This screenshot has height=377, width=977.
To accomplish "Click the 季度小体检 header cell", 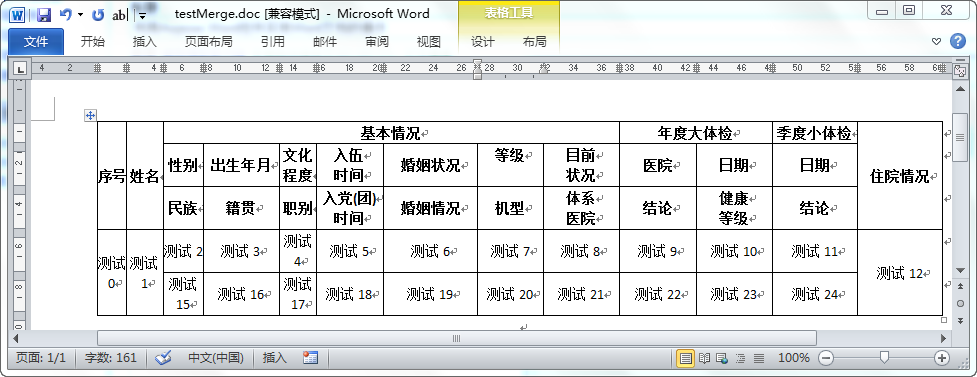I will (815, 133).
